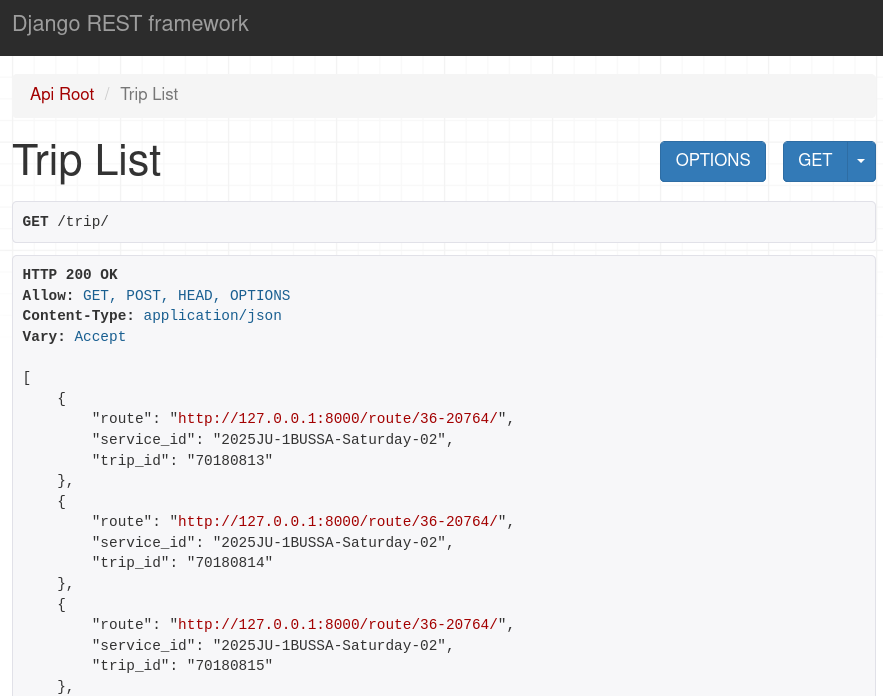Image resolution: width=883 pixels, height=696 pixels.
Task: Click the GET /trip/ request line
Action: (x=66, y=222)
